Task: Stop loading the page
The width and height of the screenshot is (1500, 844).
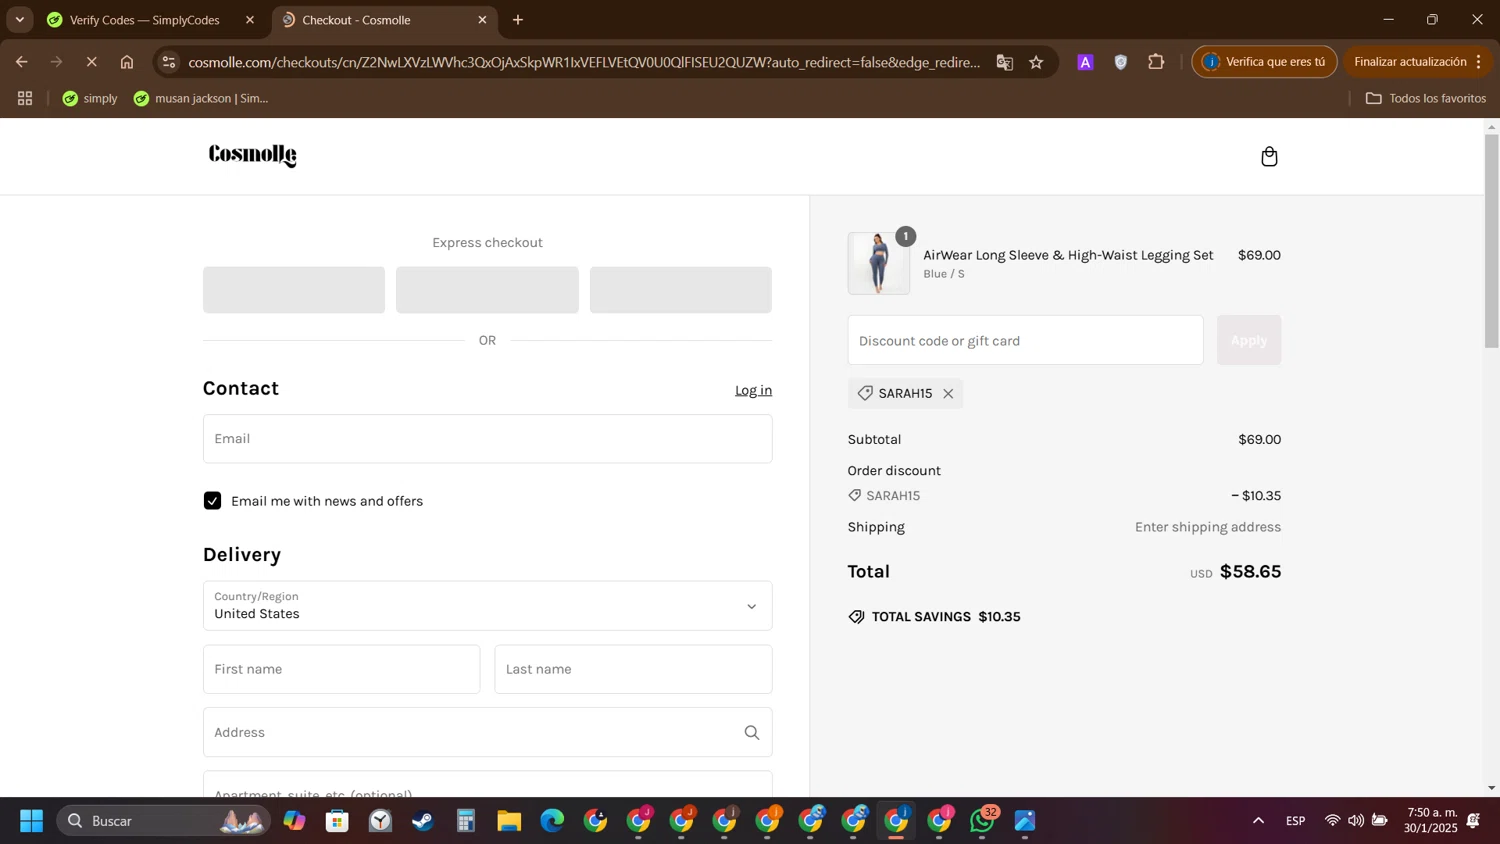Action: [x=91, y=62]
